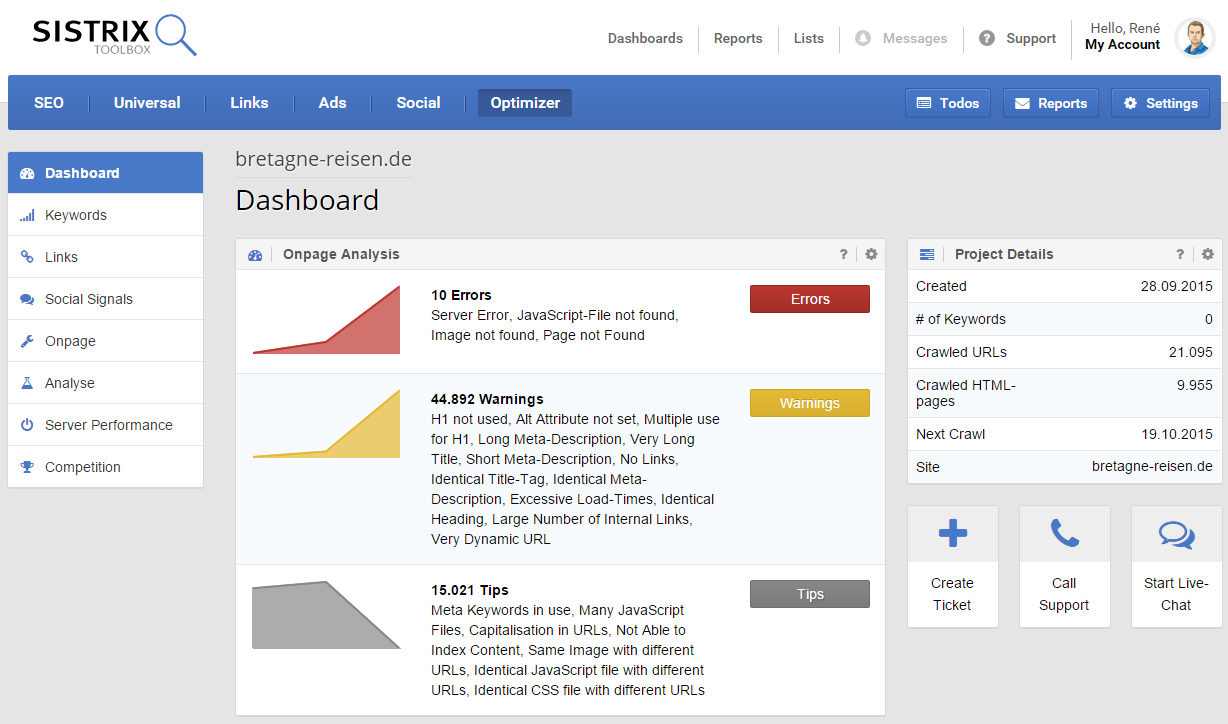Image resolution: width=1228 pixels, height=724 pixels.
Task: Click Project Details help question mark
Action: 1180,254
